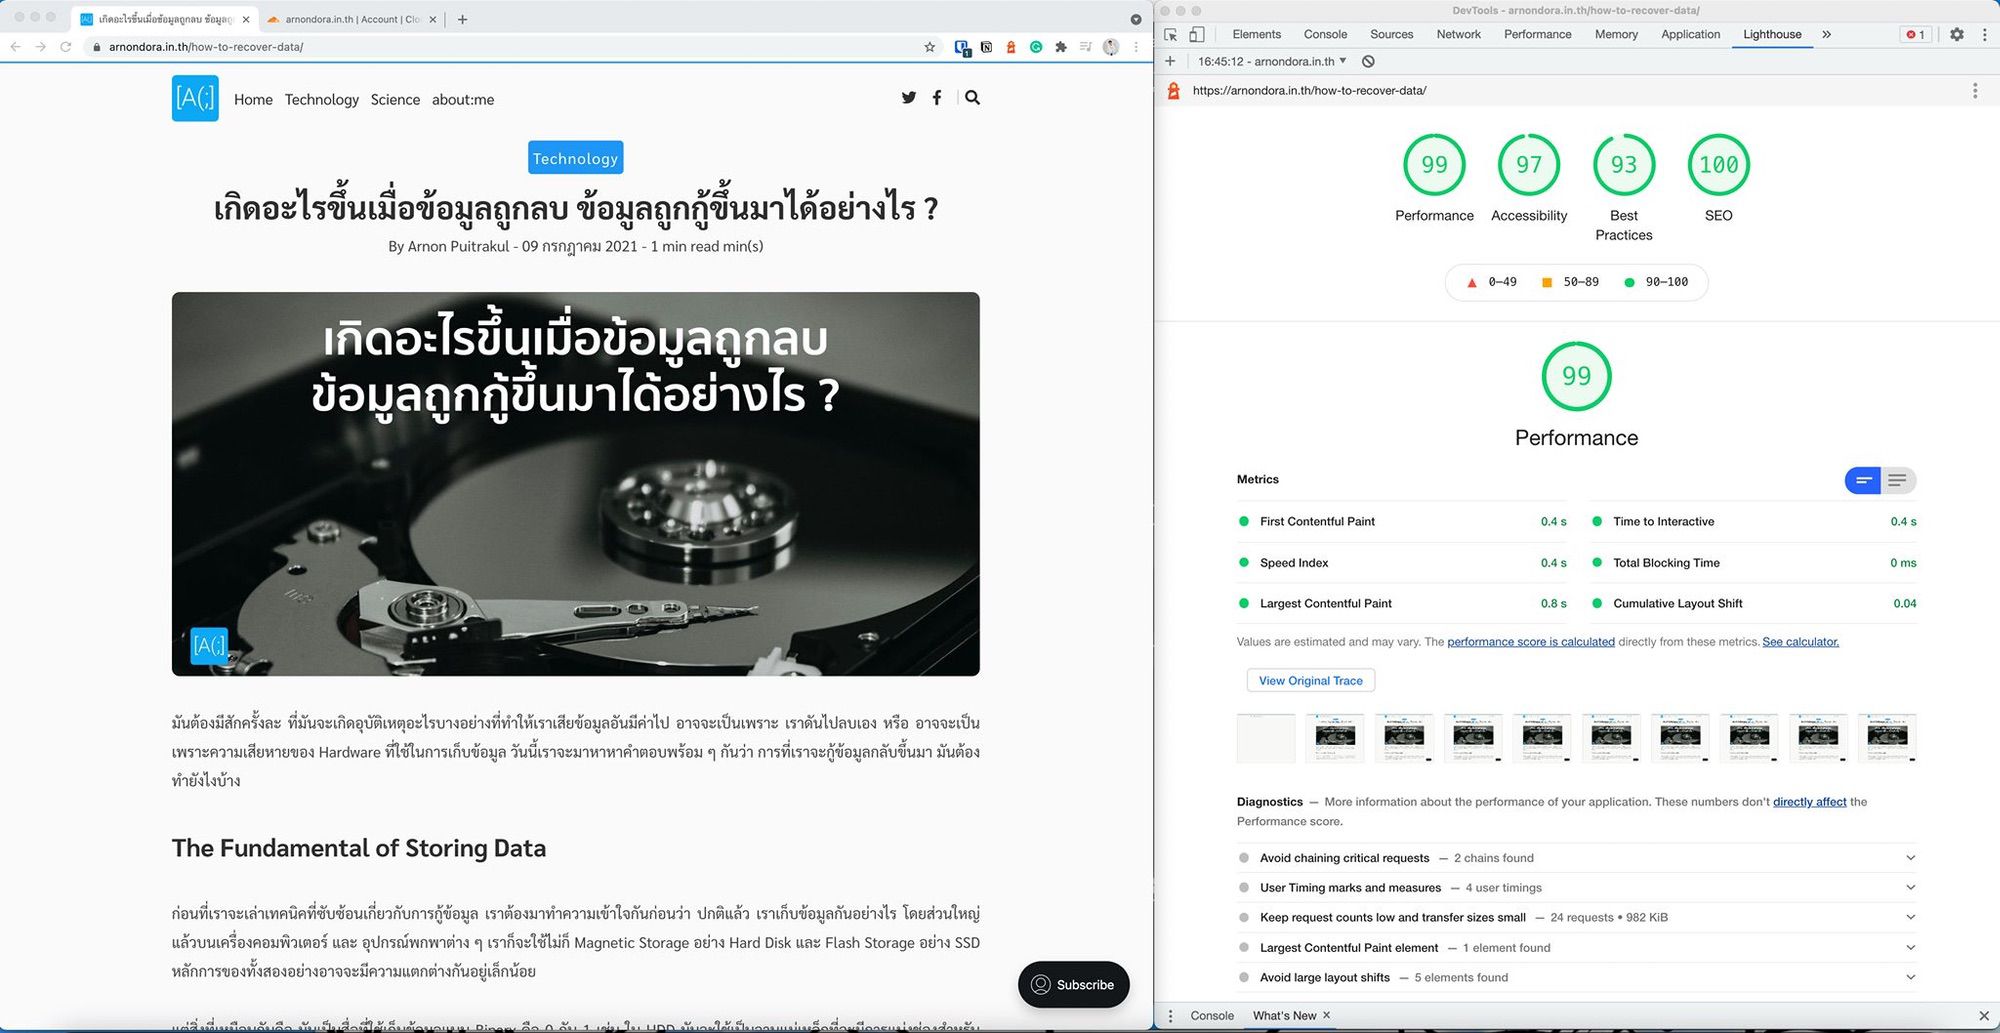The width and height of the screenshot is (2000, 1033).
Task: Open the Console tab in DevTools
Action: coord(1325,34)
